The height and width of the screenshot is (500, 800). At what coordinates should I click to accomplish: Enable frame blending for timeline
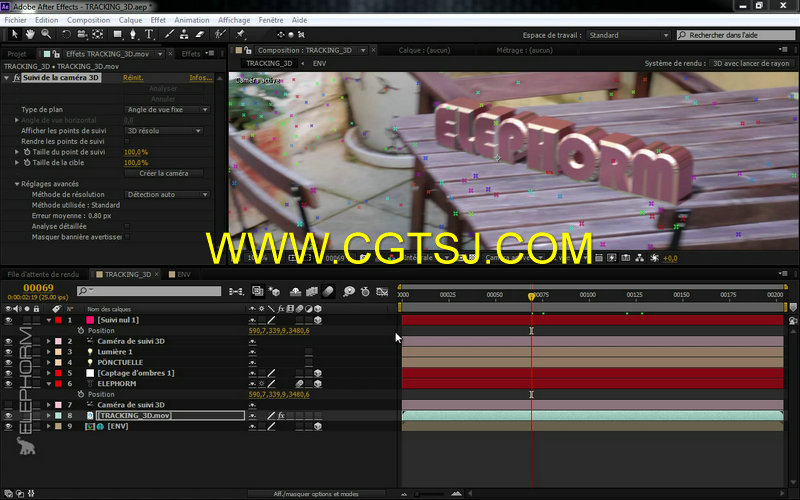pyautogui.click(x=312, y=291)
